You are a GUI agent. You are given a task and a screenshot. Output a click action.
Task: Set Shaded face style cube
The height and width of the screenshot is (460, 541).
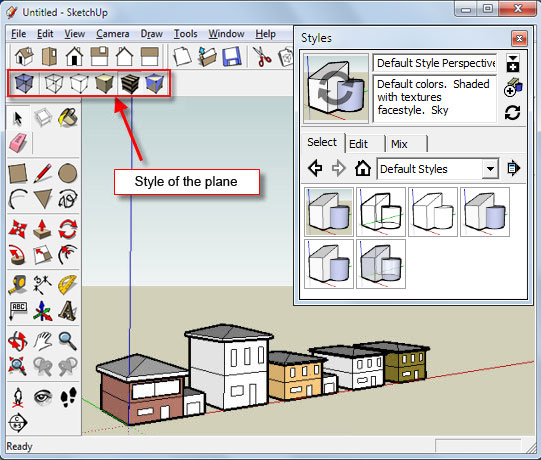click(104, 84)
